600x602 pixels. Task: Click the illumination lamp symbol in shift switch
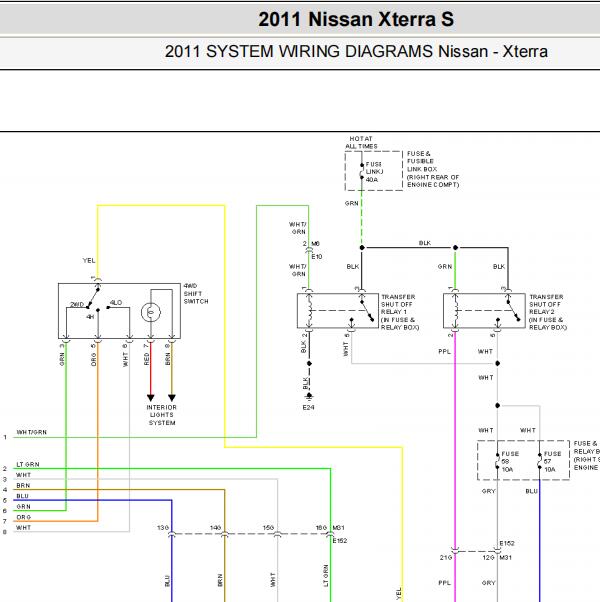[150, 312]
